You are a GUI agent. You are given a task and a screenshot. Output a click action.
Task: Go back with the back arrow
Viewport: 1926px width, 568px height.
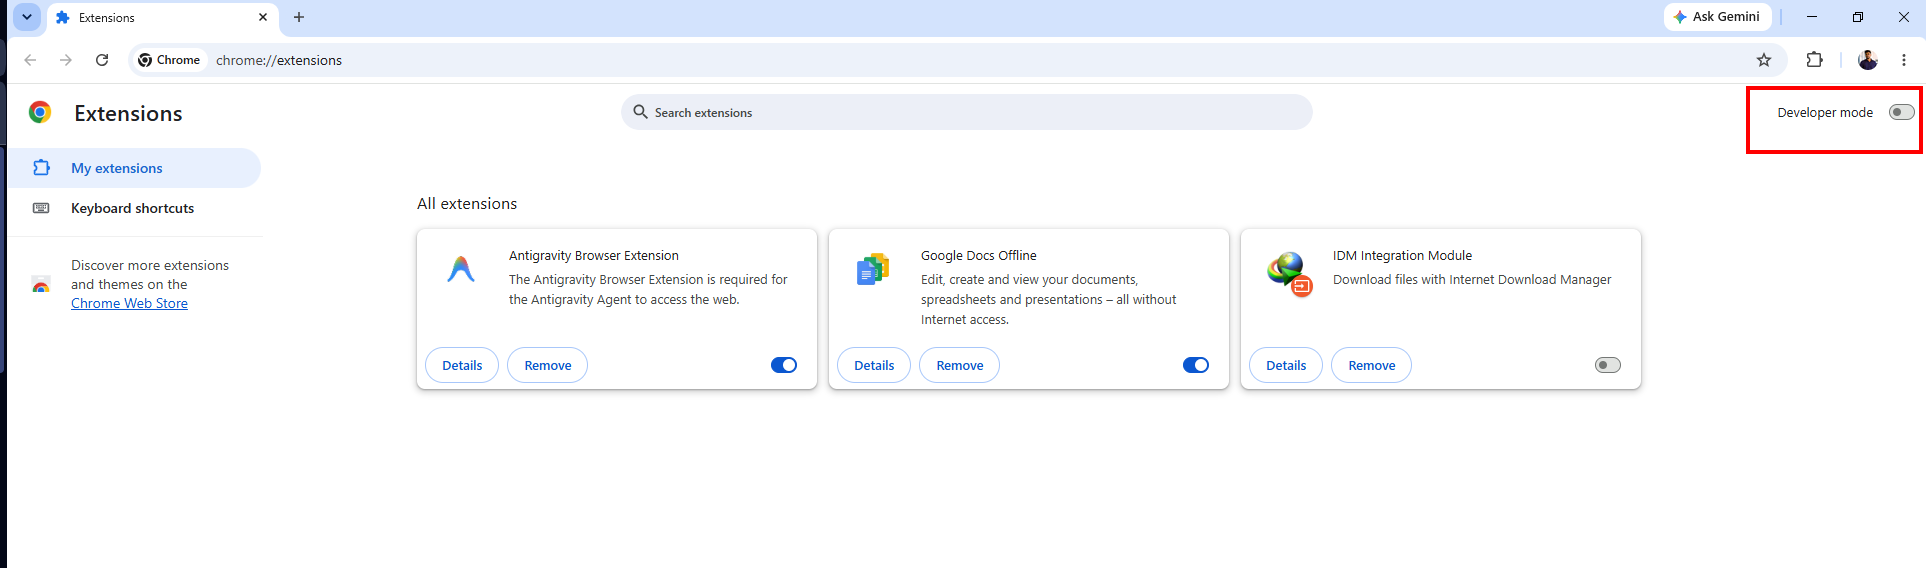30,60
